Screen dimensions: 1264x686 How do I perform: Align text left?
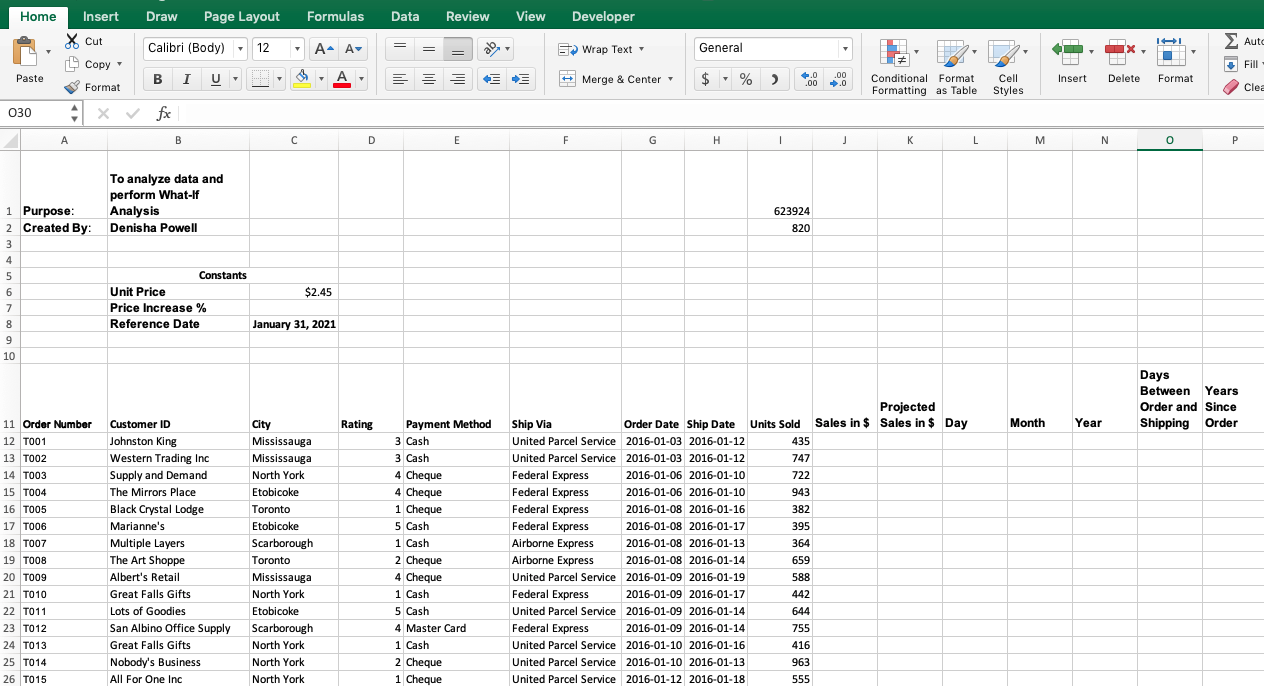[x=399, y=79]
